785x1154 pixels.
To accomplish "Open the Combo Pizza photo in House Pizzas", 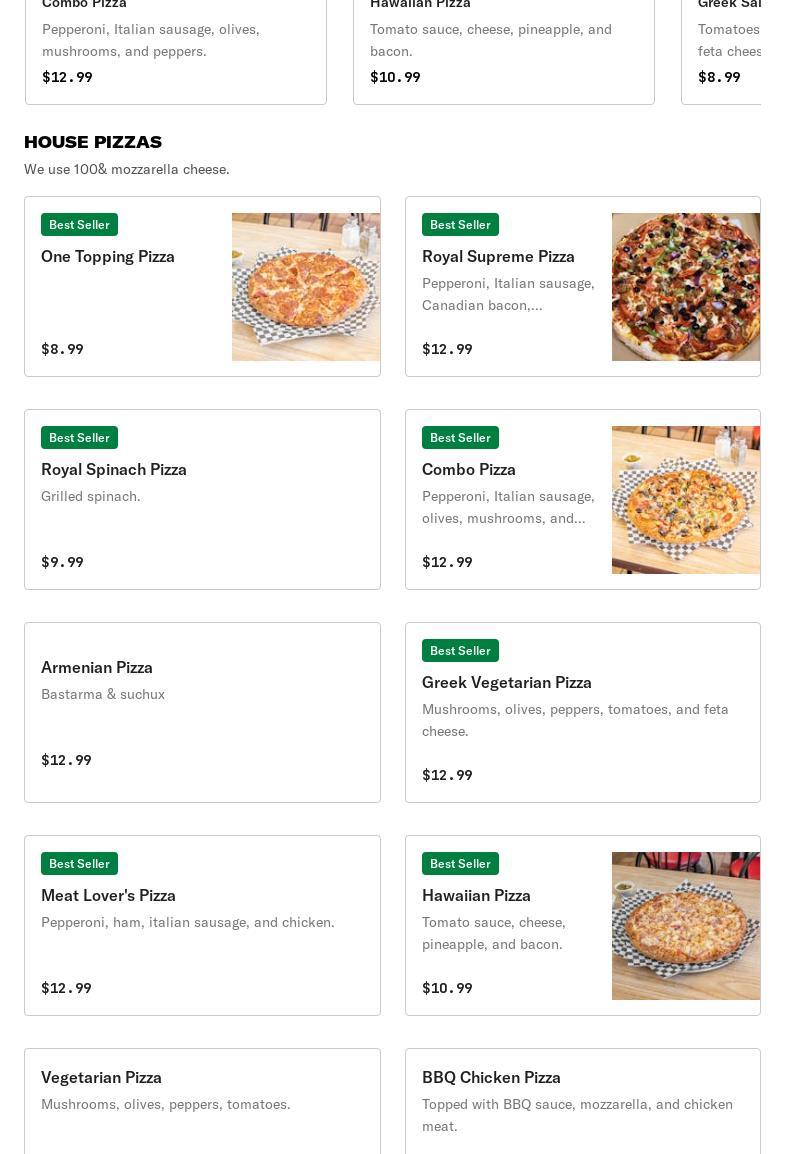I will (x=686, y=500).
